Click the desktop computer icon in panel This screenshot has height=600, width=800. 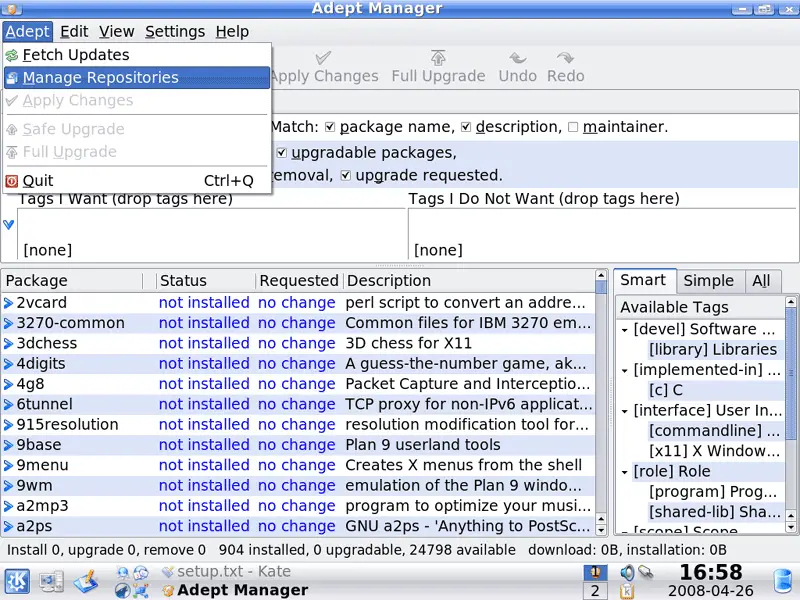pos(52,582)
